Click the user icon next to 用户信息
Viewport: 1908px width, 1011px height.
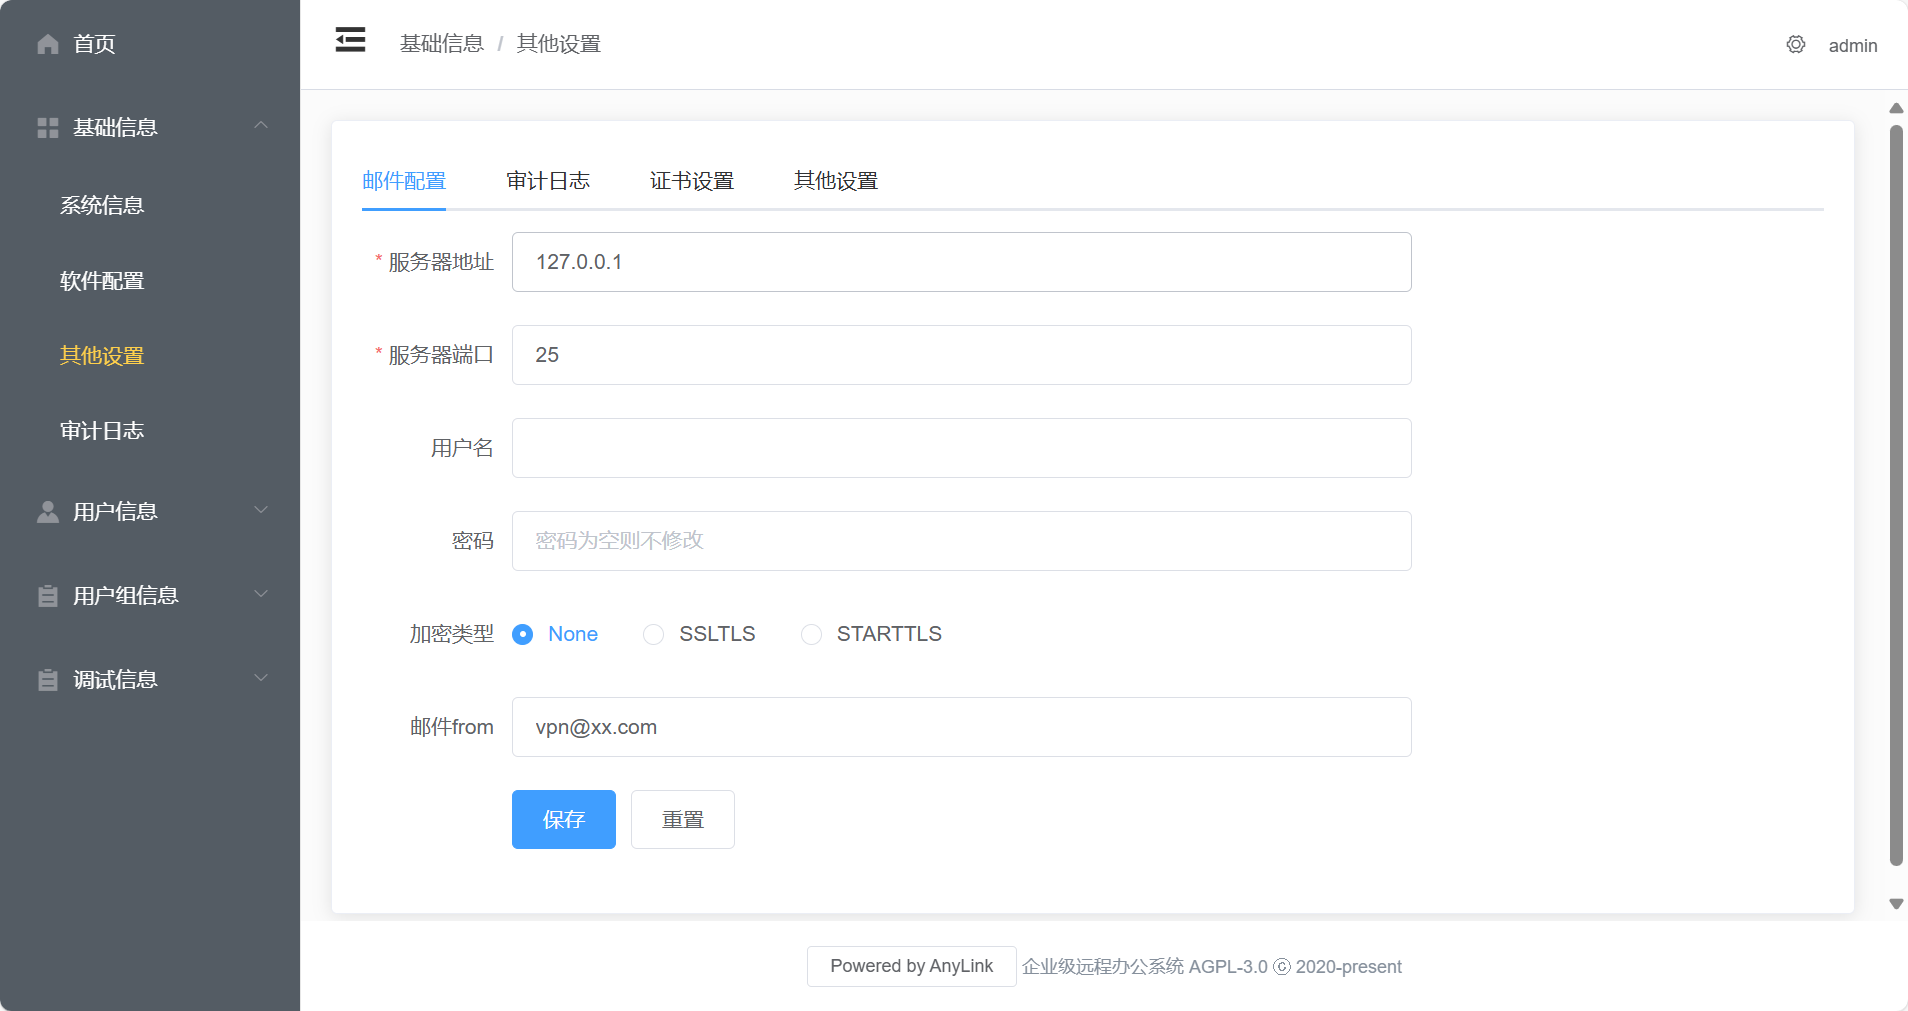(47, 511)
